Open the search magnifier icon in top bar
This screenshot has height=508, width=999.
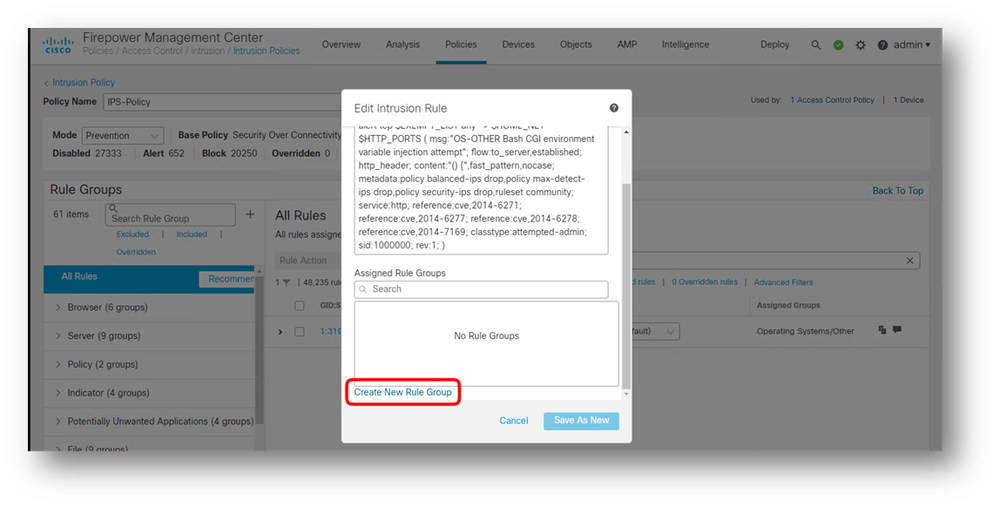point(816,45)
